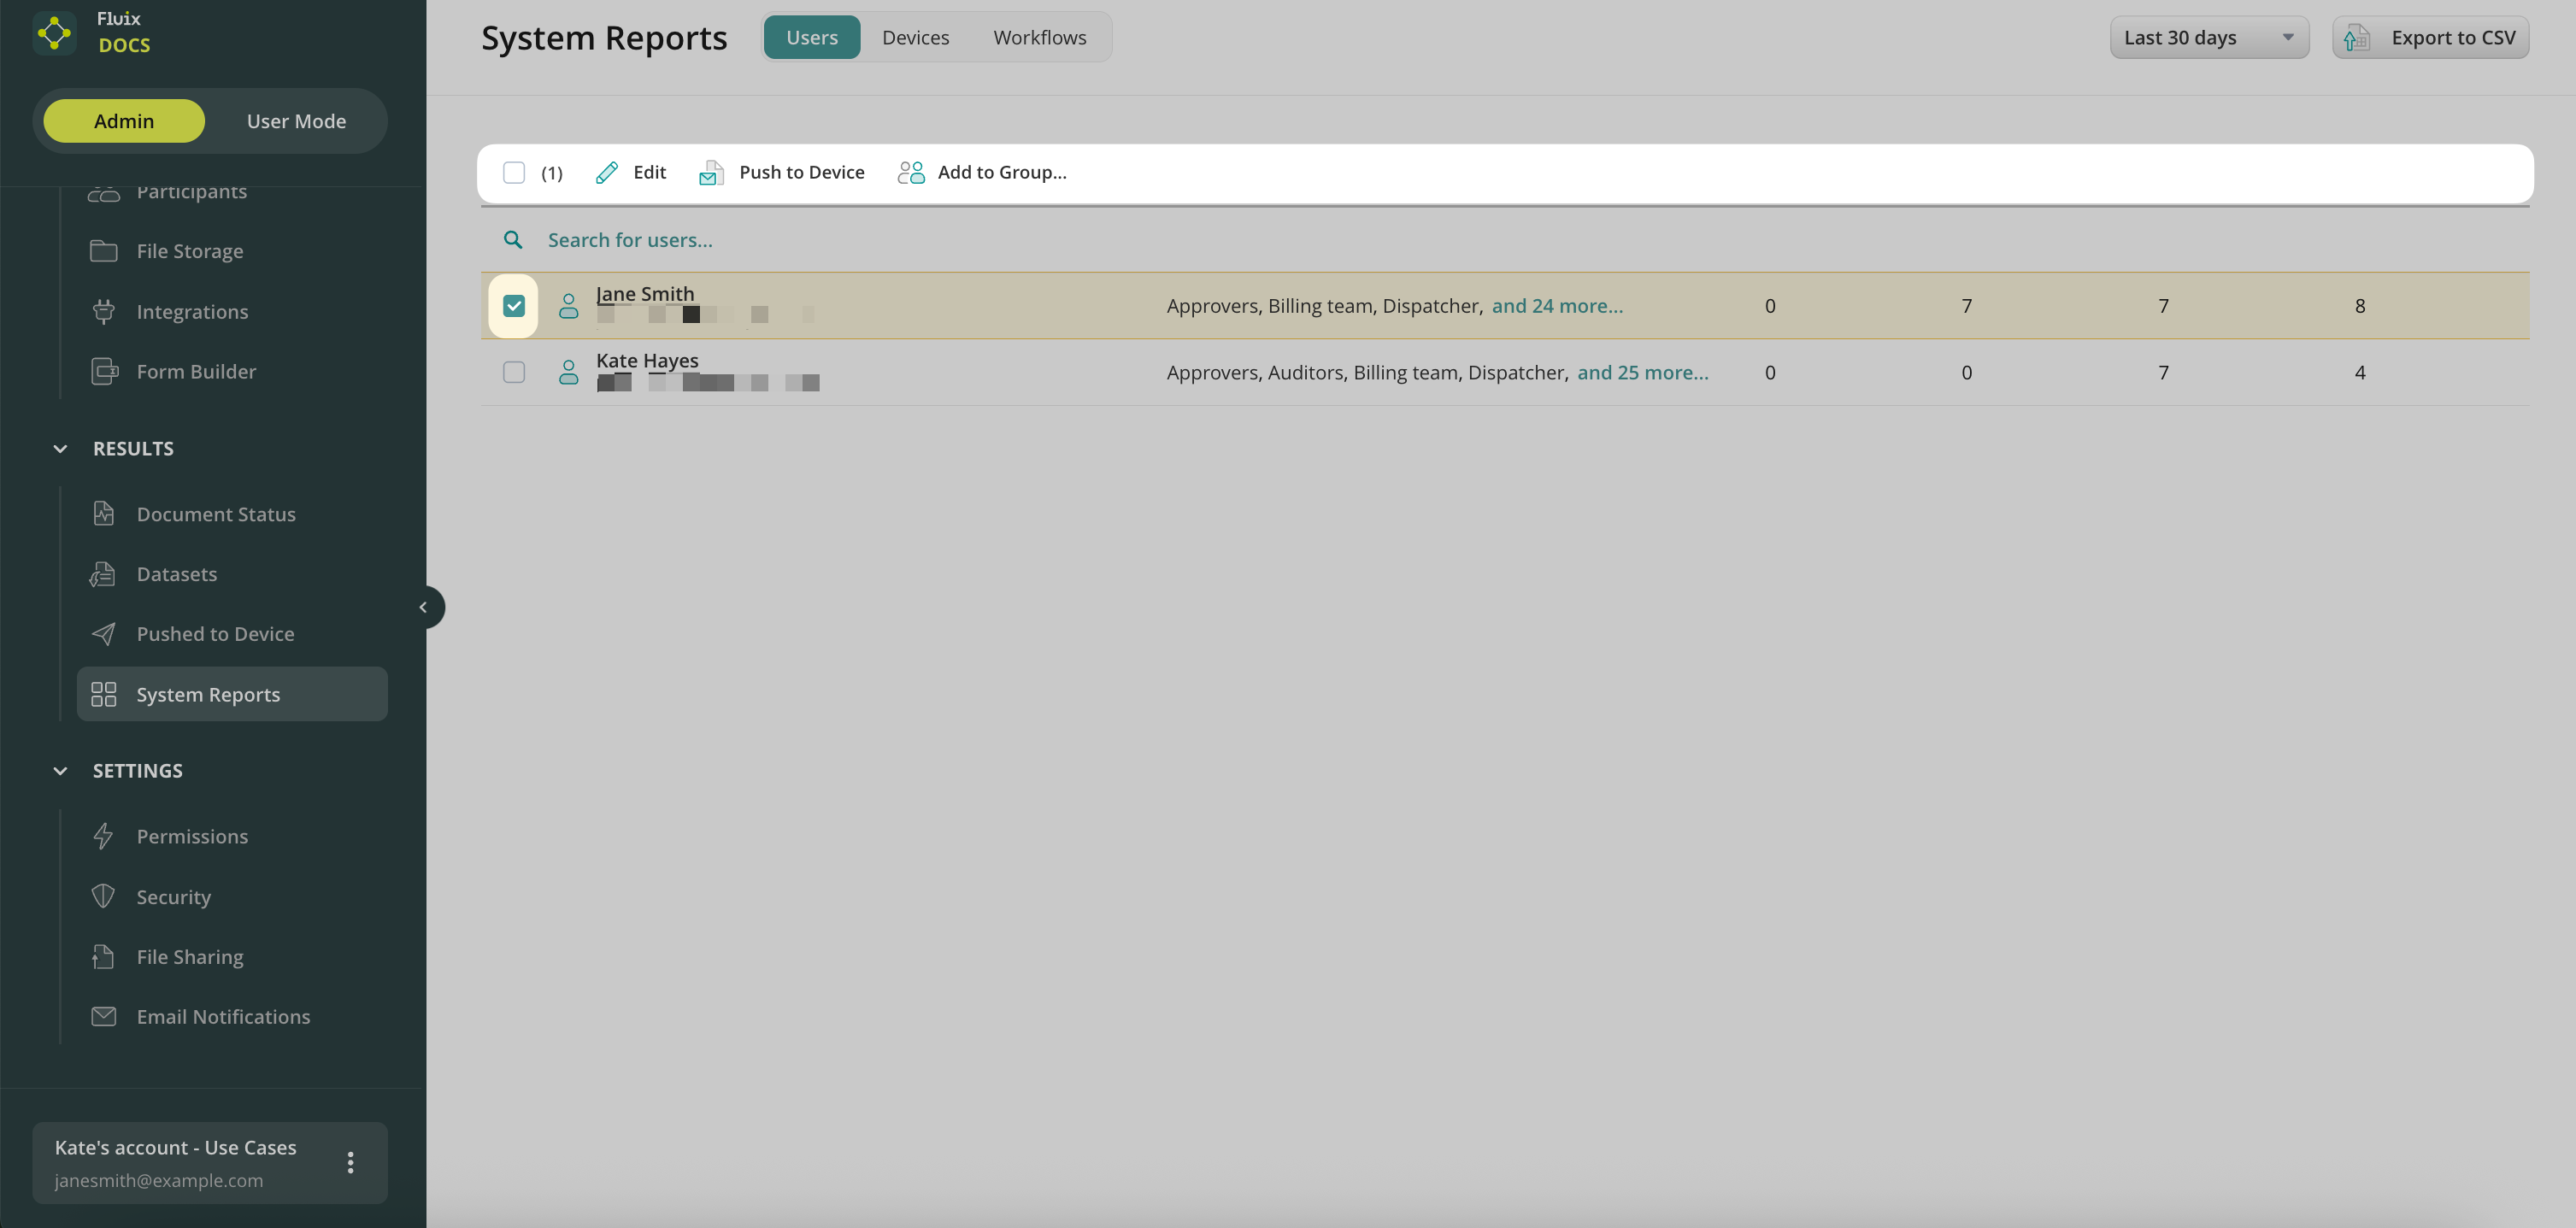Switch to User Mode
The image size is (2576, 1228).
tap(296, 121)
